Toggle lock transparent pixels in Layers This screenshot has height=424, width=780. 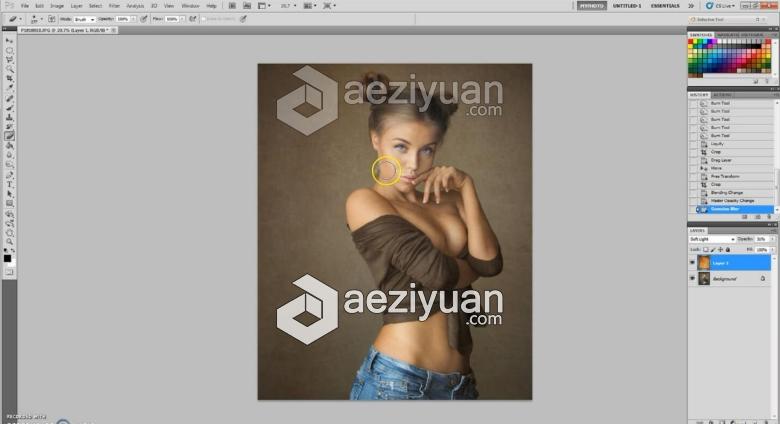[705, 249]
